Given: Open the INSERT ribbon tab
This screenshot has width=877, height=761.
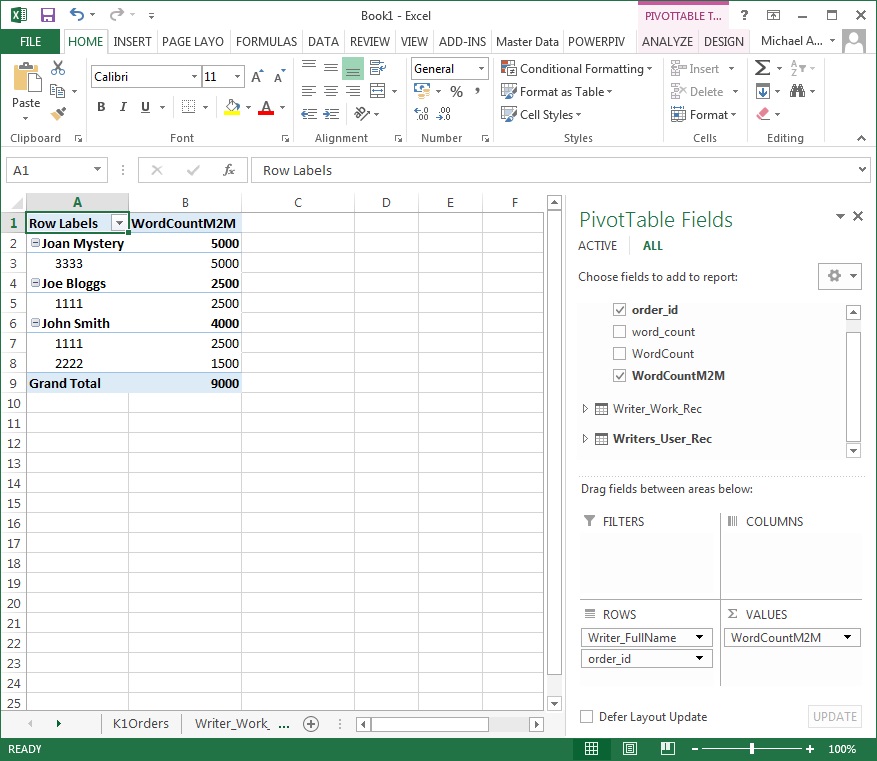Looking at the screenshot, I should [x=132, y=41].
